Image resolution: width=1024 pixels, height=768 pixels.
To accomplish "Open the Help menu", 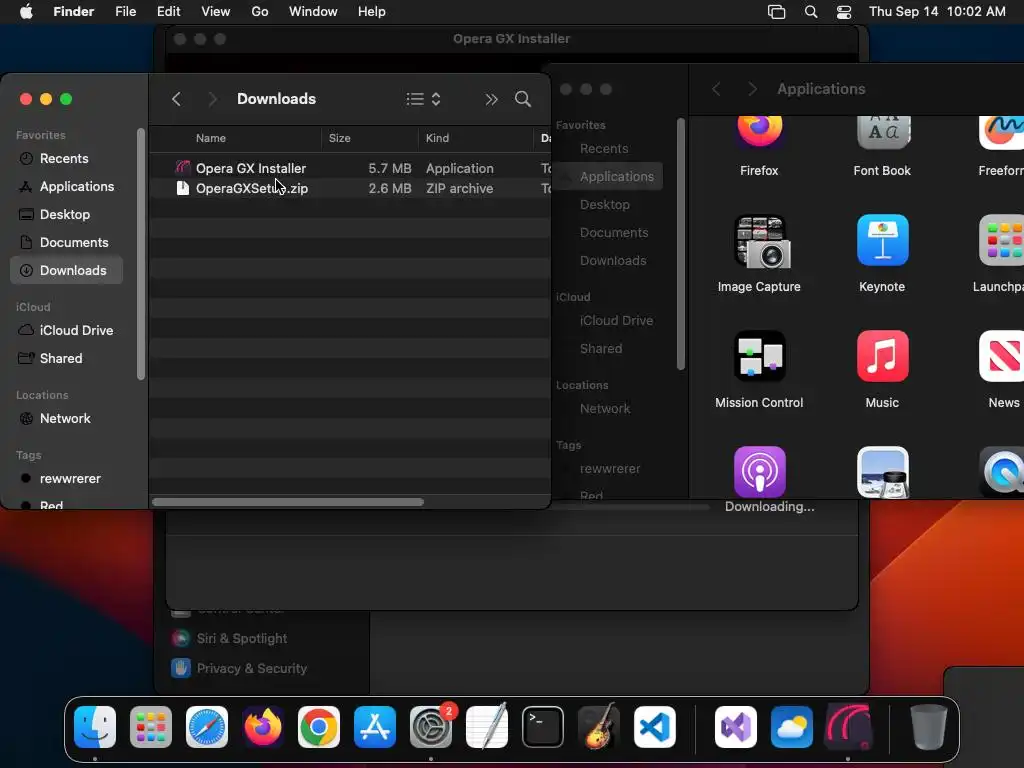I will [x=372, y=12].
